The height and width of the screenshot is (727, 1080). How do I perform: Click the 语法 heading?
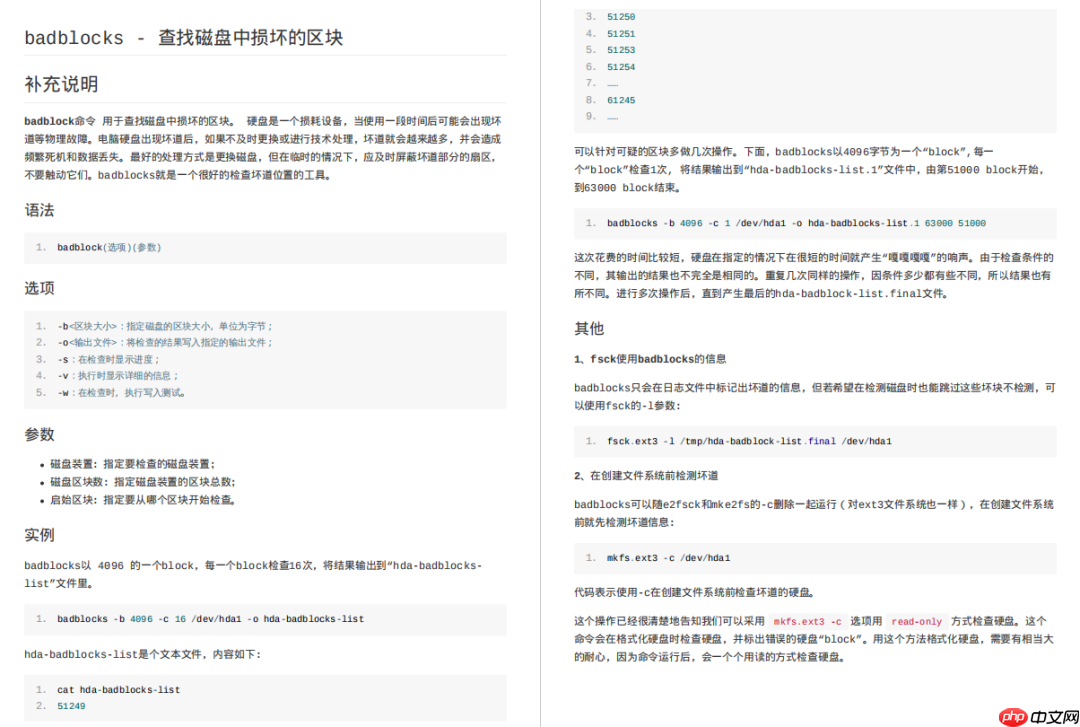click(39, 210)
